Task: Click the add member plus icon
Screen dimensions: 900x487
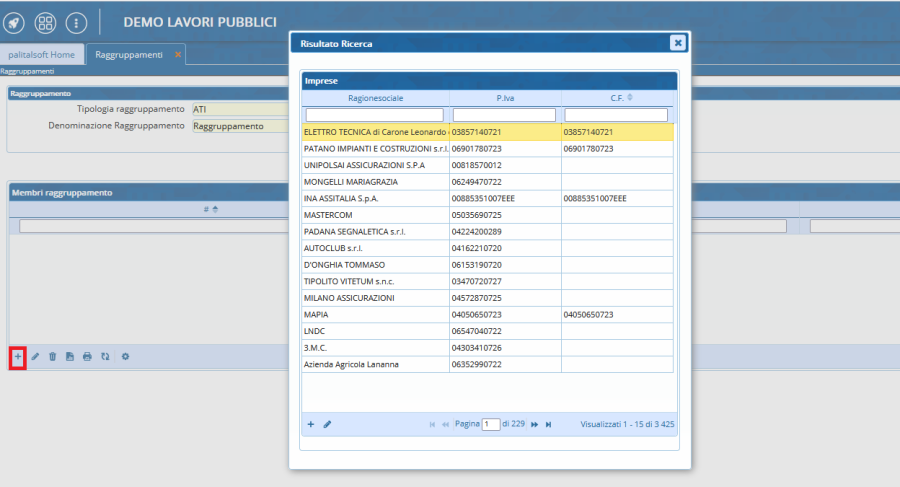Action: tap(17, 356)
